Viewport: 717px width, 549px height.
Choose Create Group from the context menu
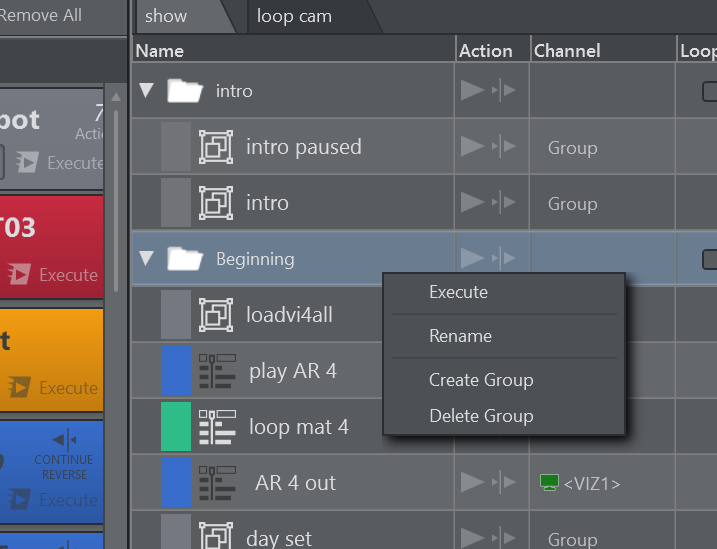point(481,380)
